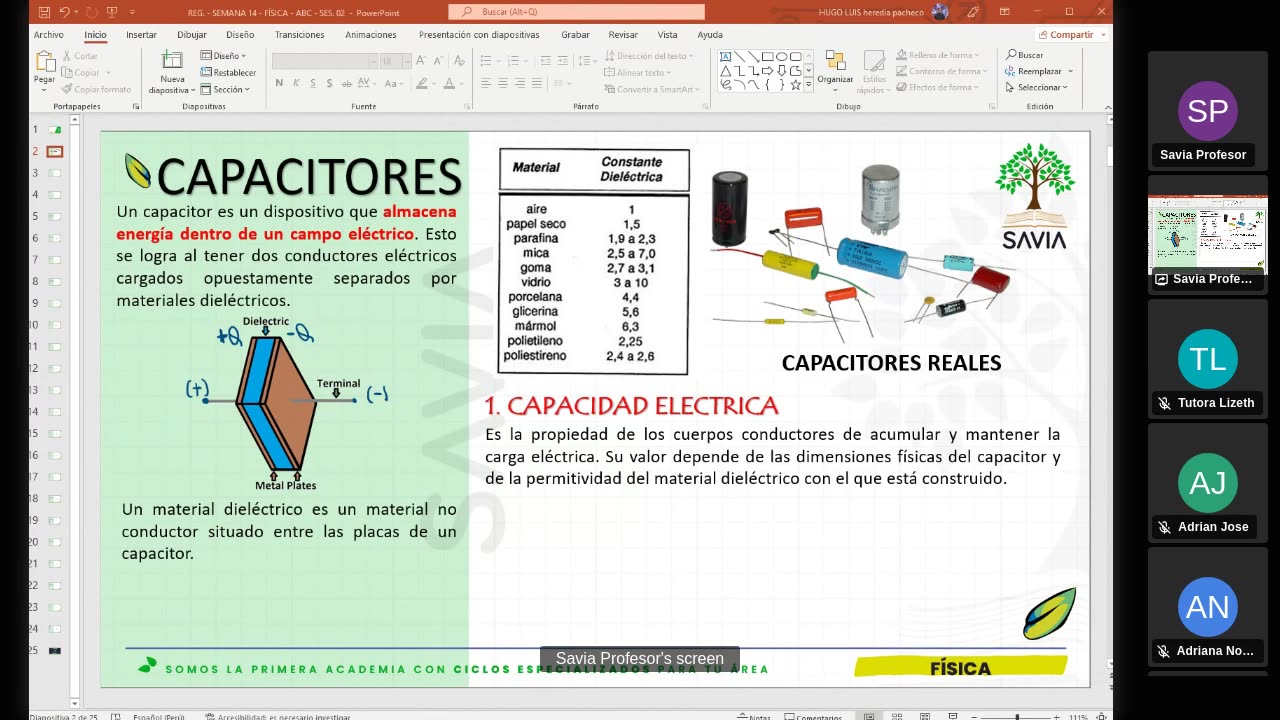Select slide 3 thumbnail in slide panel
The width and height of the screenshot is (1280, 720).
point(54,173)
